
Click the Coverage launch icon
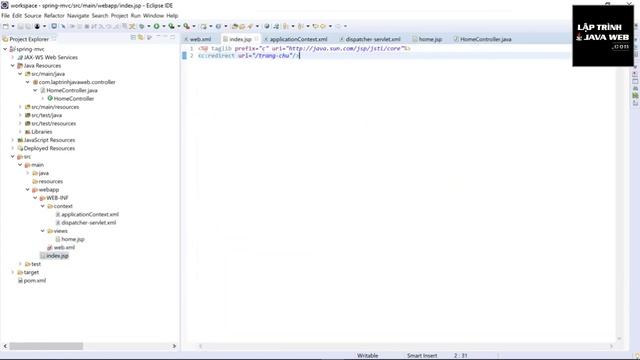click(x=171, y=26)
